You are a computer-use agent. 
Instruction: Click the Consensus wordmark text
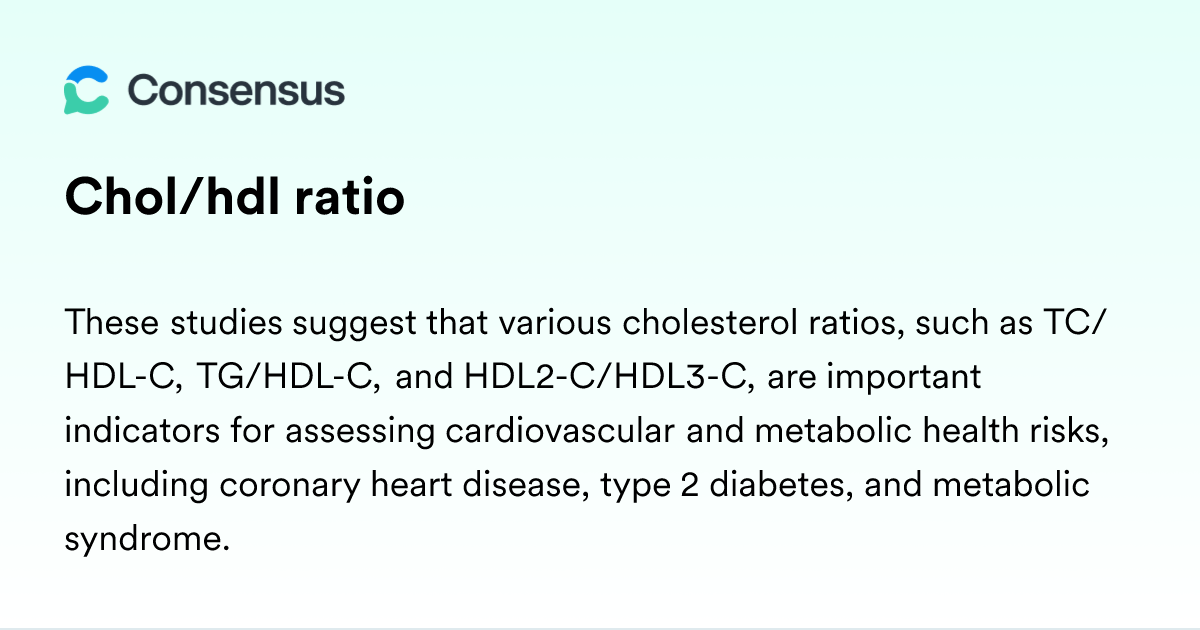236,91
